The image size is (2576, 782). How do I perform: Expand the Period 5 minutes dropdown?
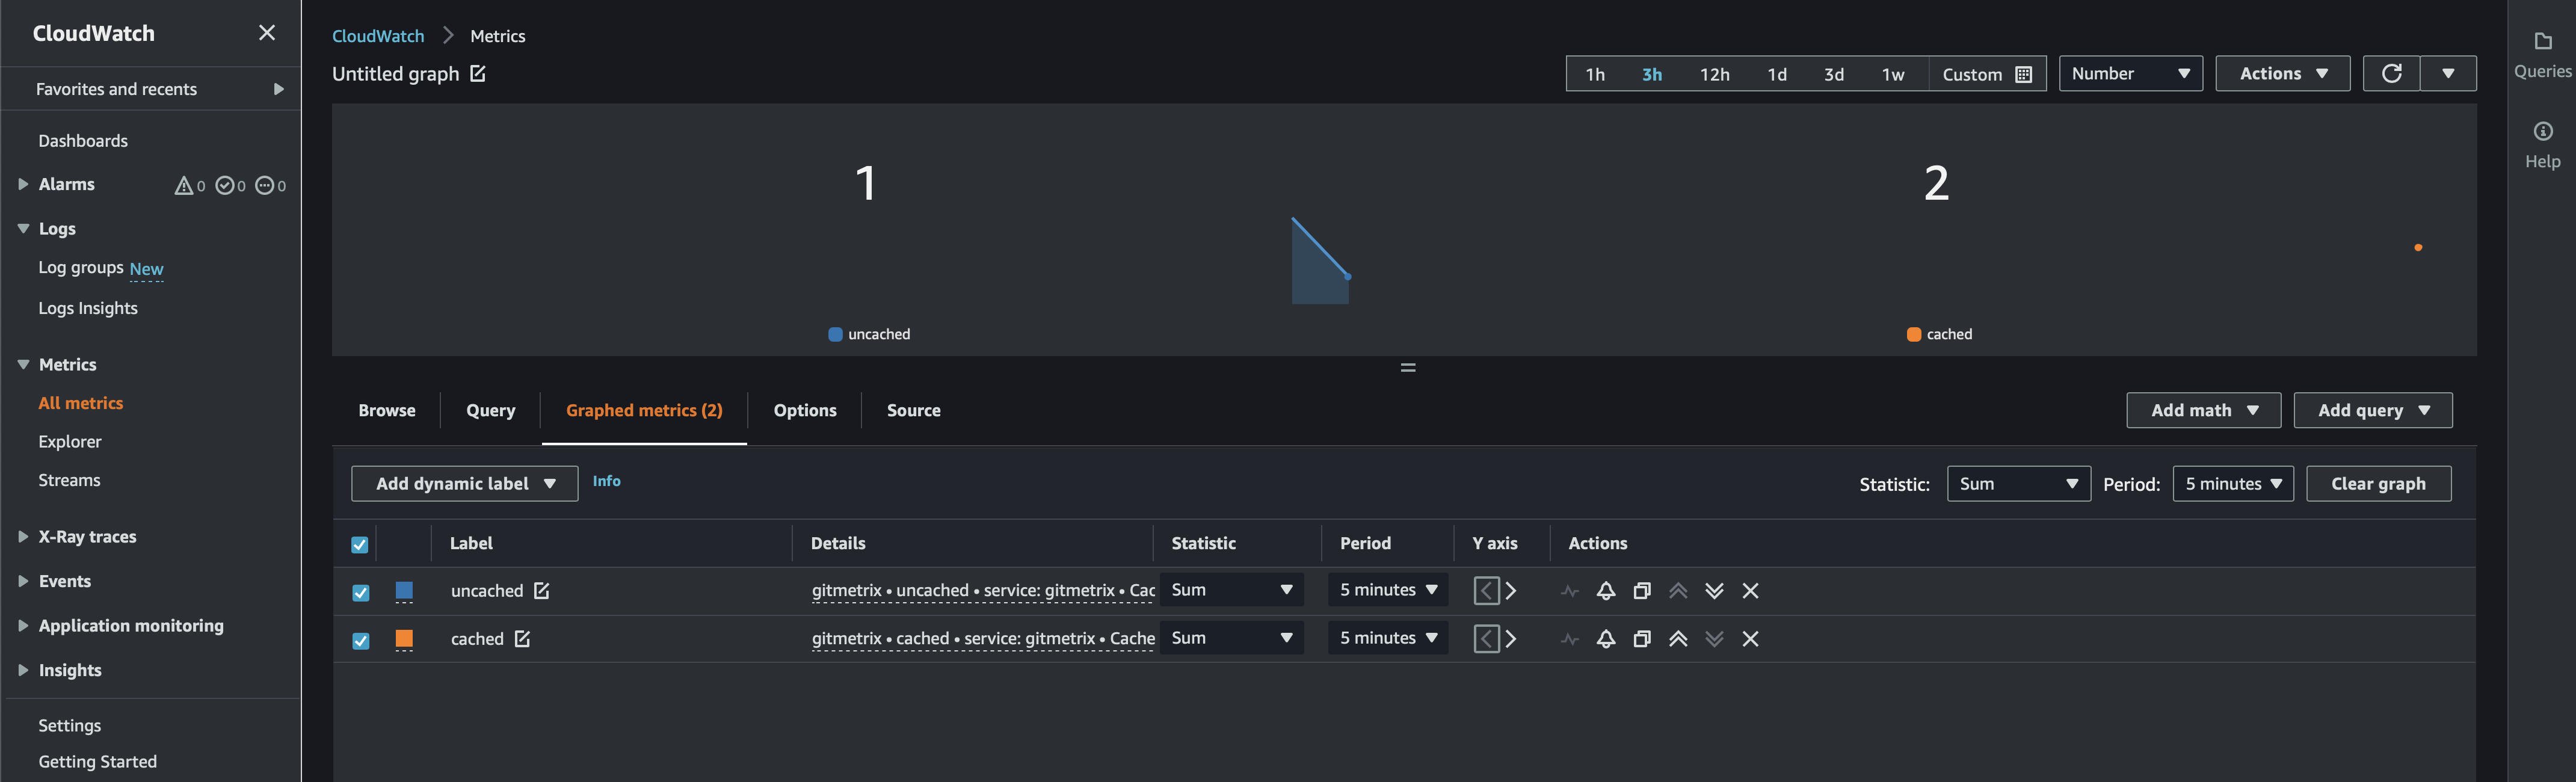2231,483
